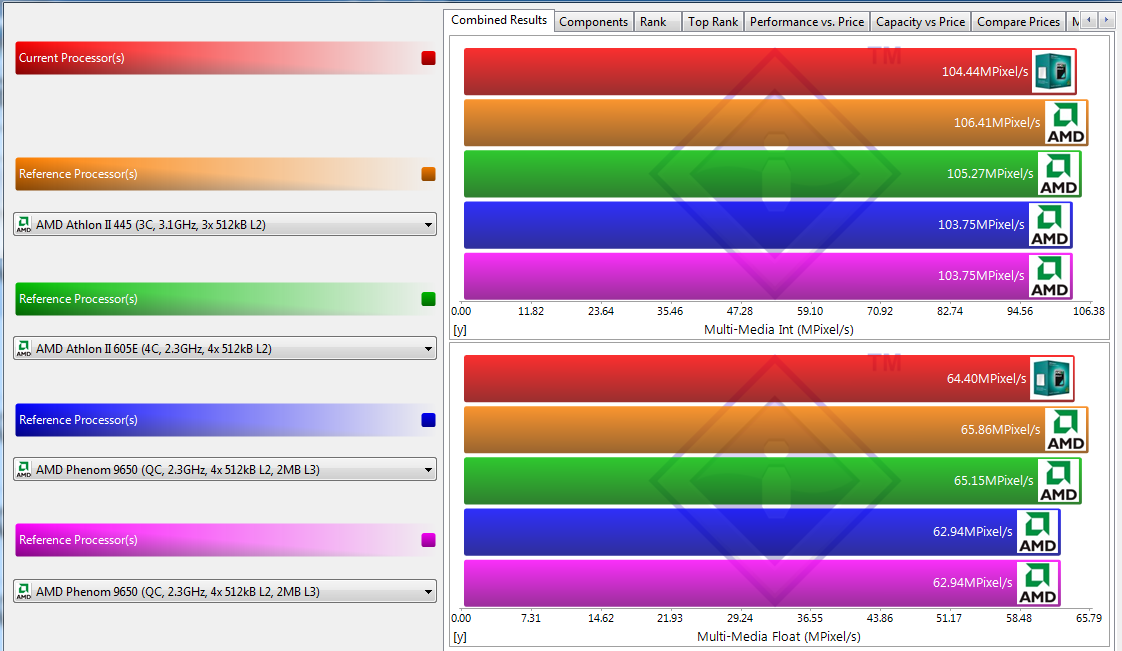Click the processor icon on red Multi-Media Float bar

[1053, 379]
